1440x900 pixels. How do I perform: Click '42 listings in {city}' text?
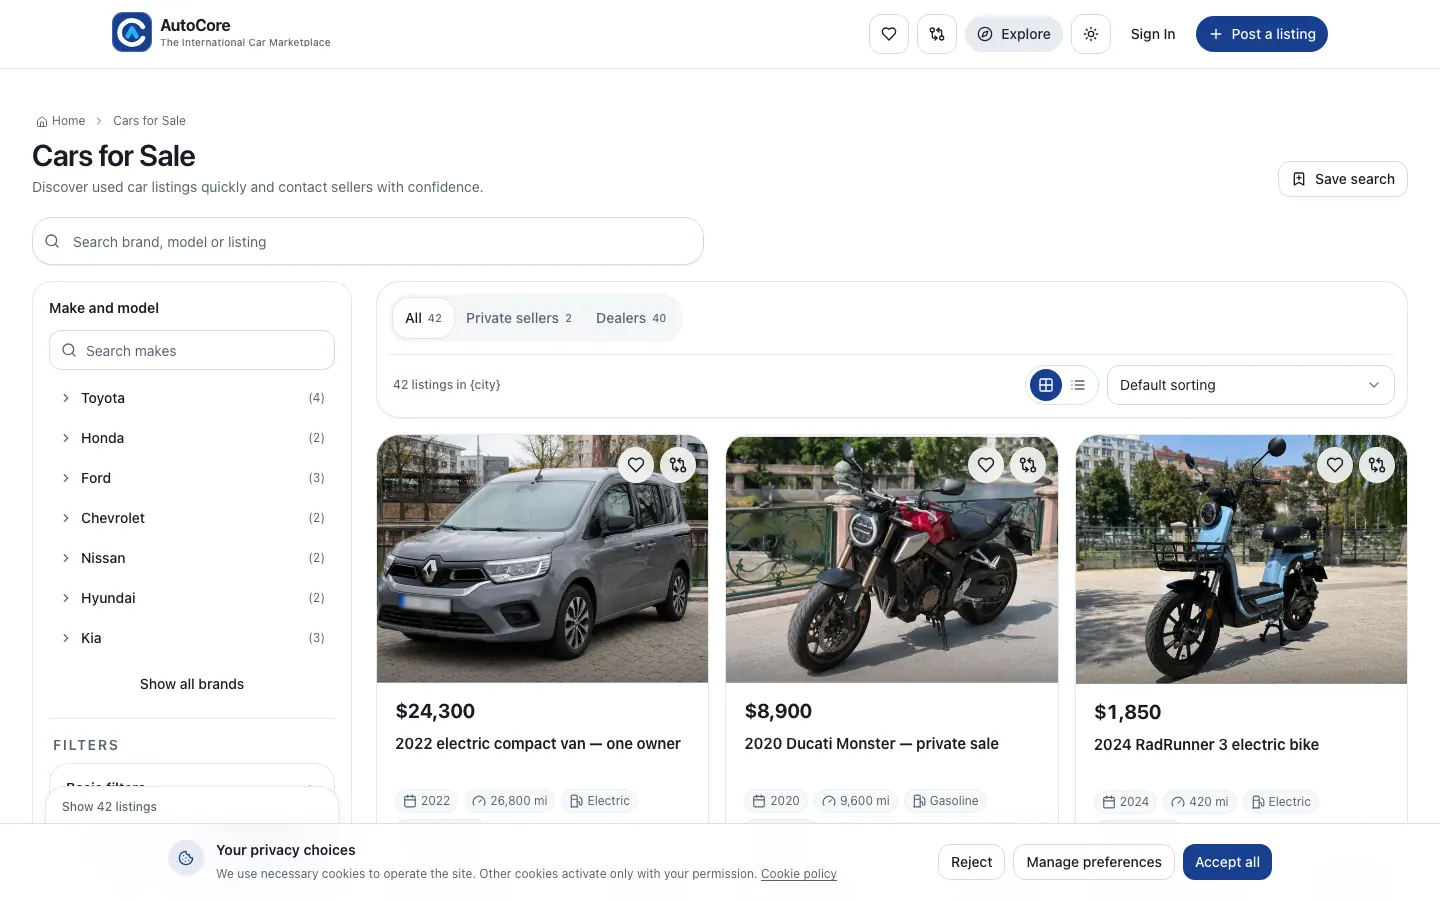(447, 385)
